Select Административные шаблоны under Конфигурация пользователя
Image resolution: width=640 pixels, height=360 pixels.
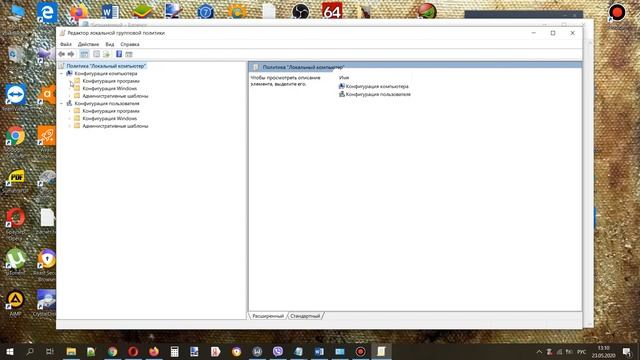(115, 126)
